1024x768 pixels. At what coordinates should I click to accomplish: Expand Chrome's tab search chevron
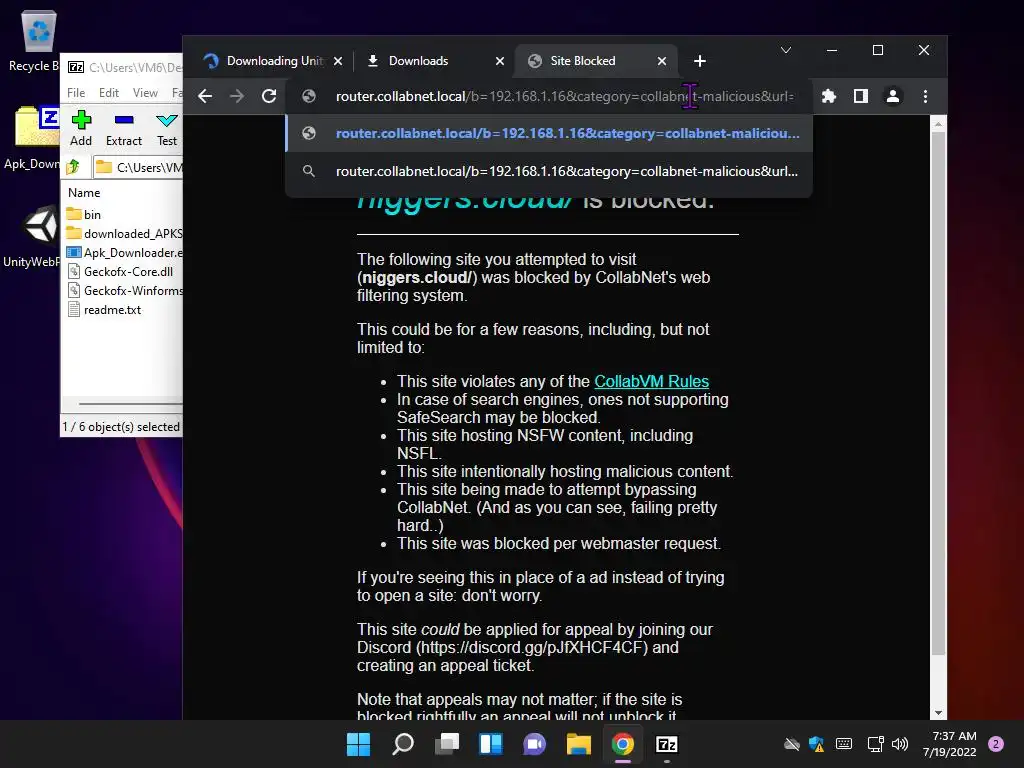(x=786, y=50)
